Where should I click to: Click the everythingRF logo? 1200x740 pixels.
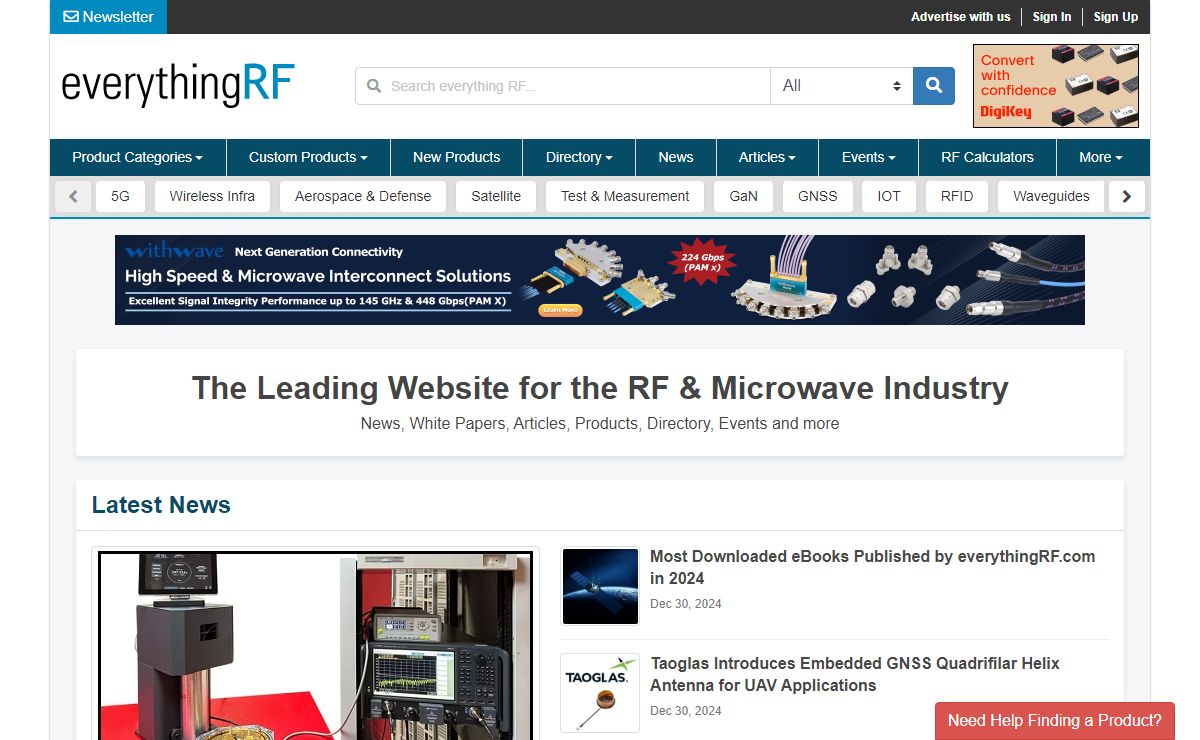coord(178,85)
